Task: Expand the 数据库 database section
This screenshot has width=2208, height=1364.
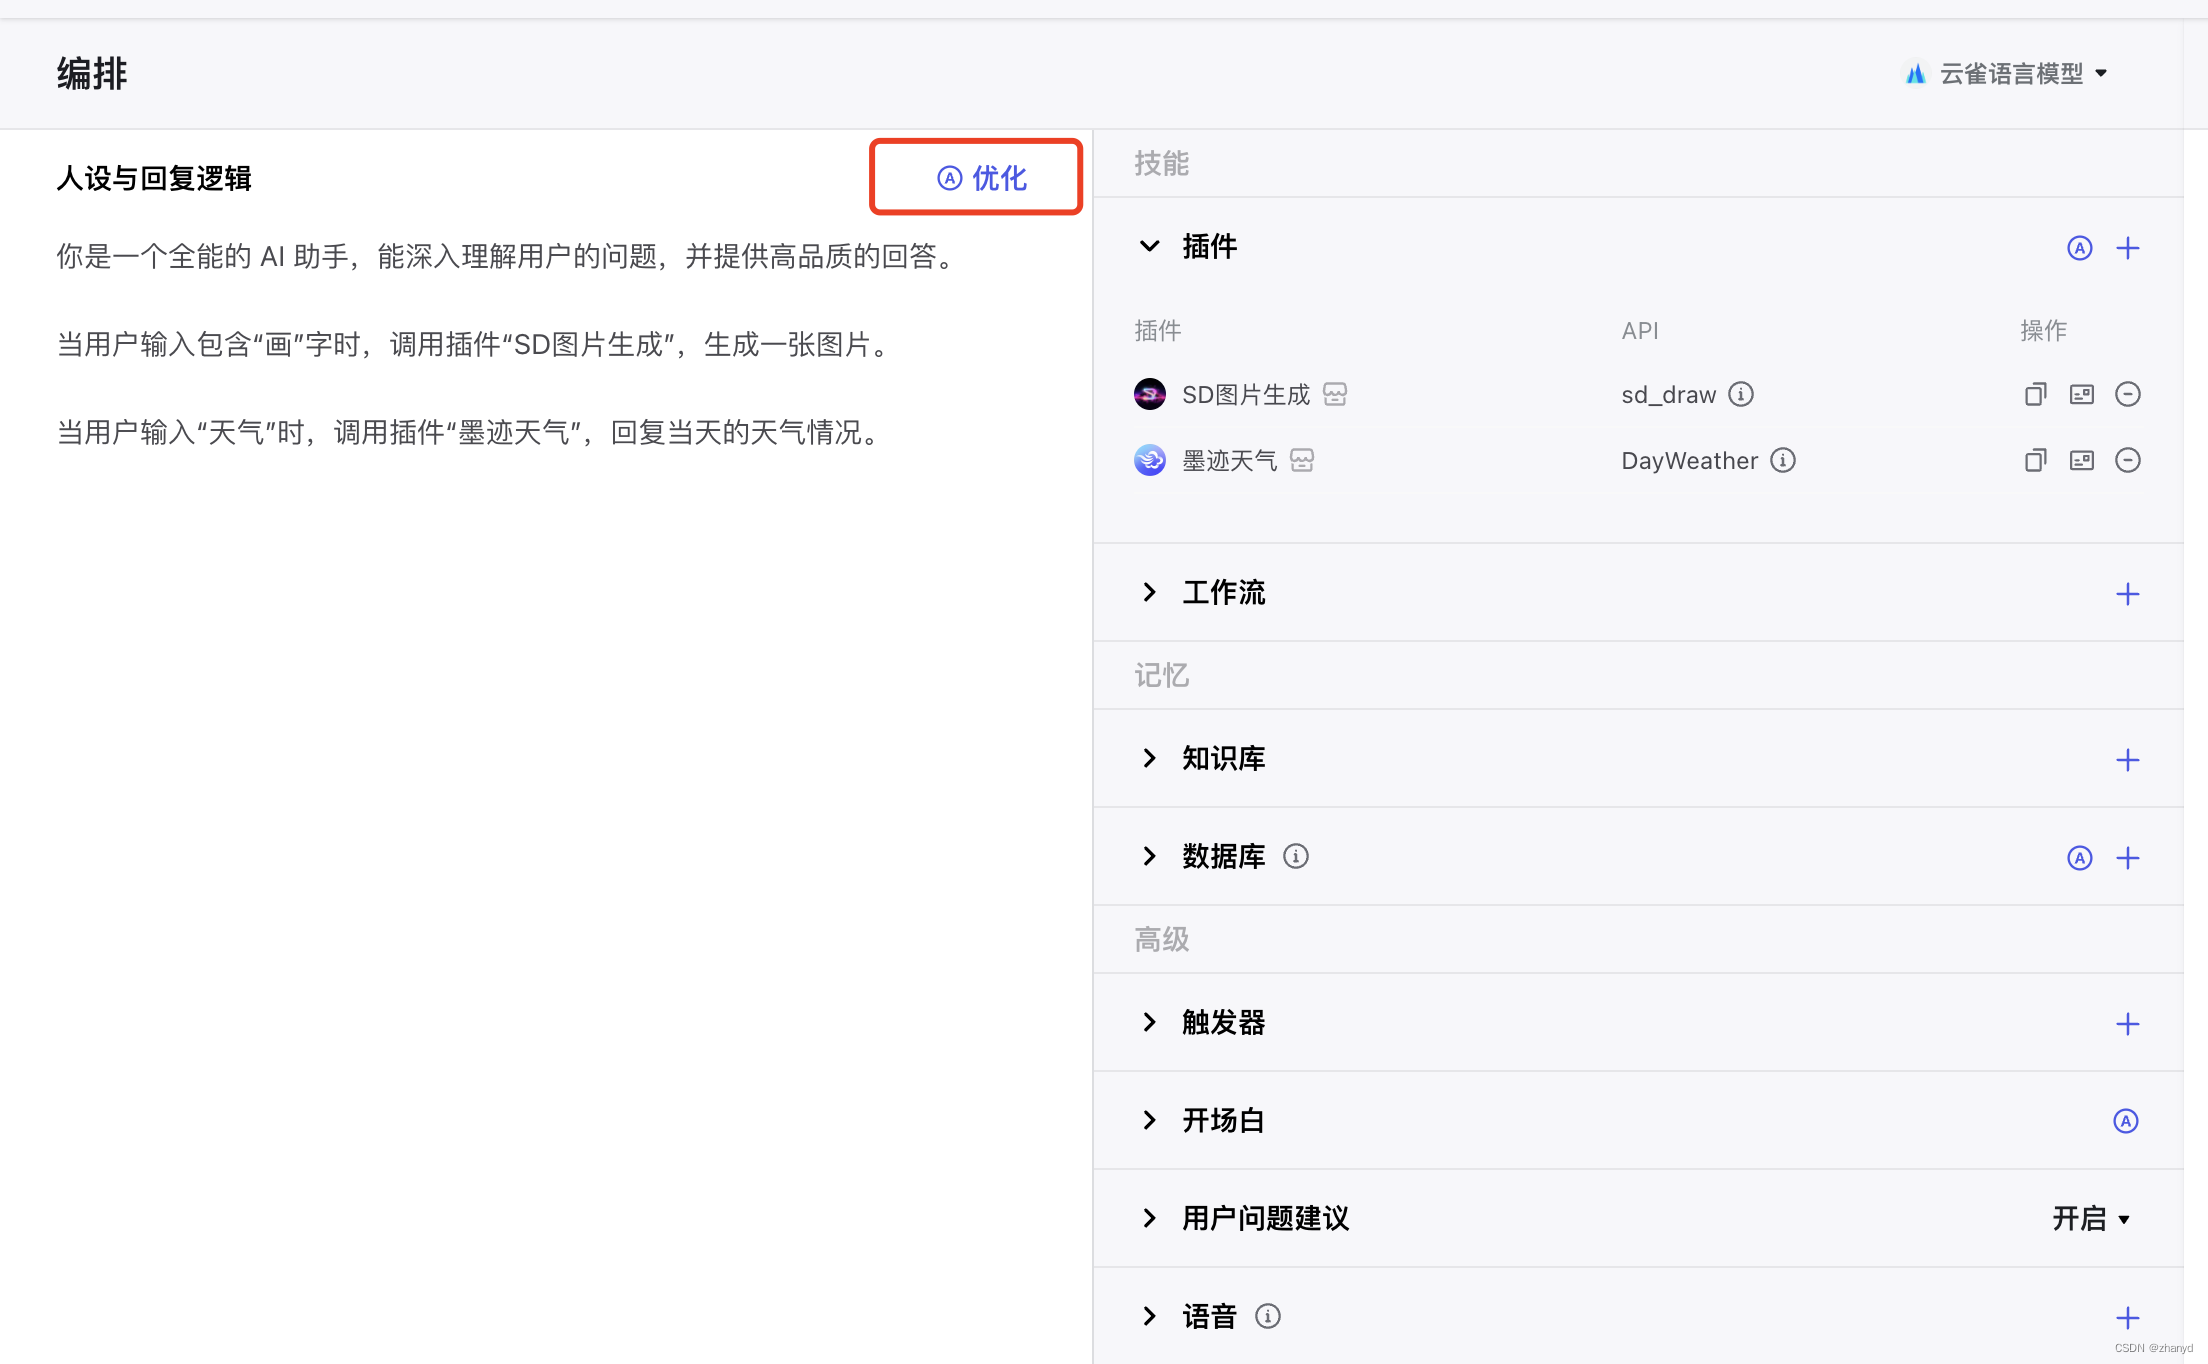Action: pyautogui.click(x=1150, y=856)
